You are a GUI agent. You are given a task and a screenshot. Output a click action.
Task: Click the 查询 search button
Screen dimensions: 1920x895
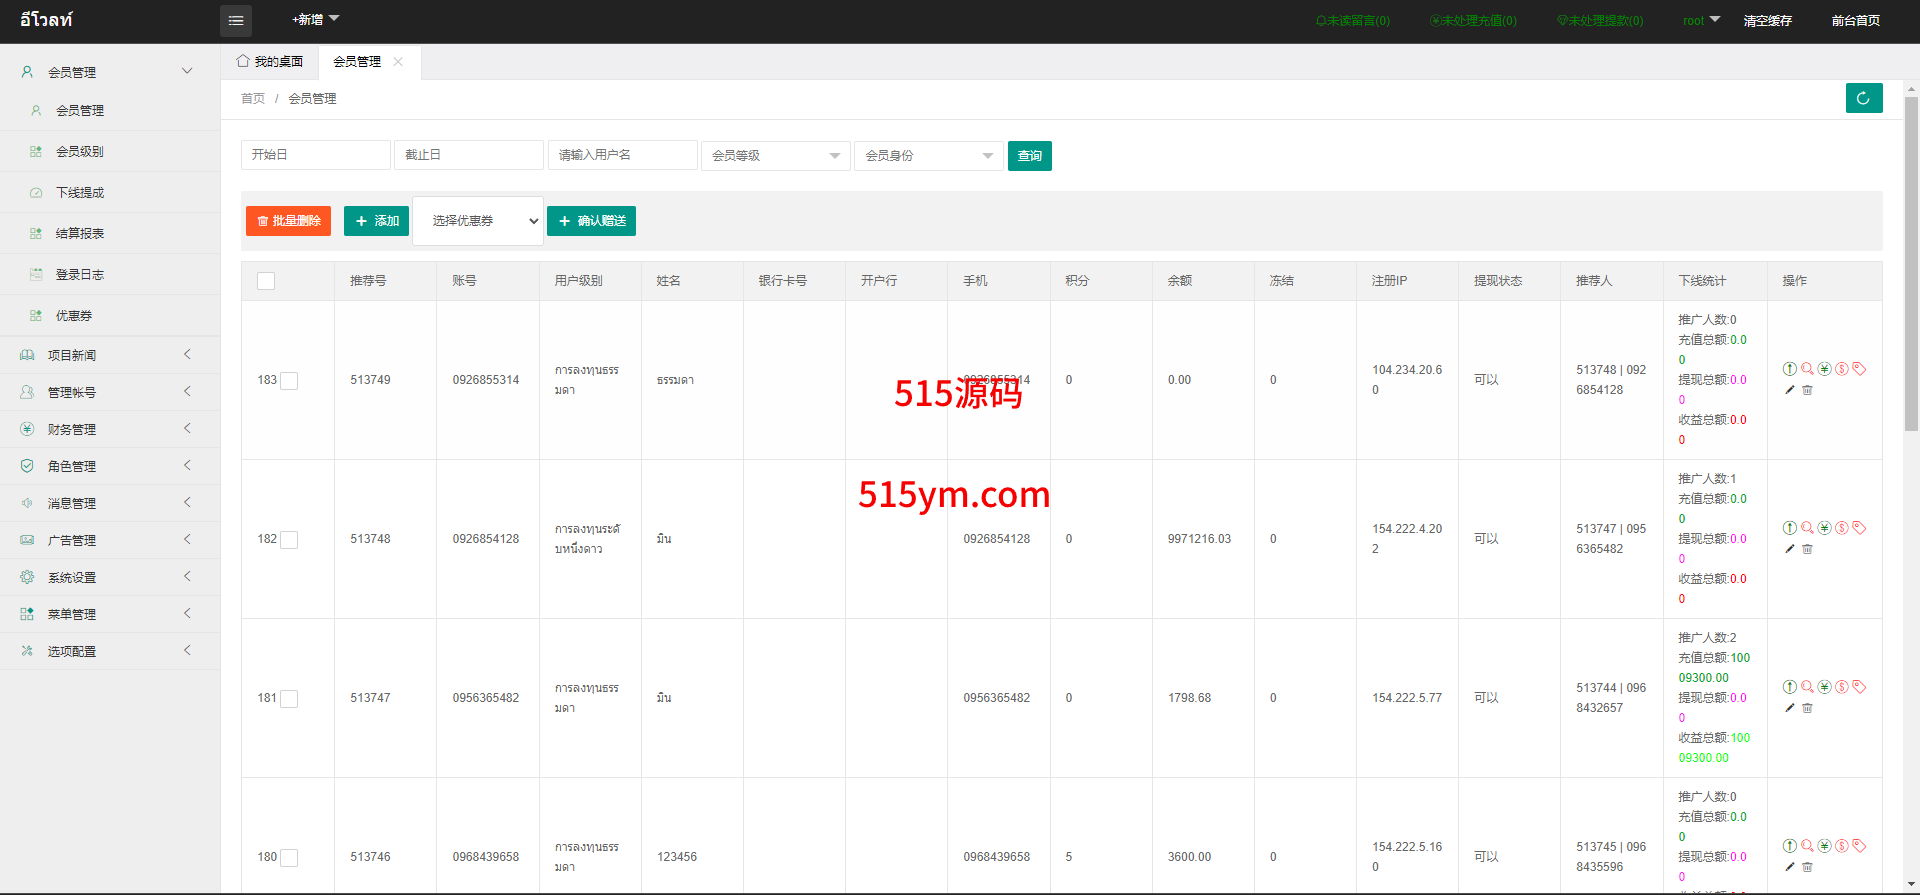[x=1029, y=156]
